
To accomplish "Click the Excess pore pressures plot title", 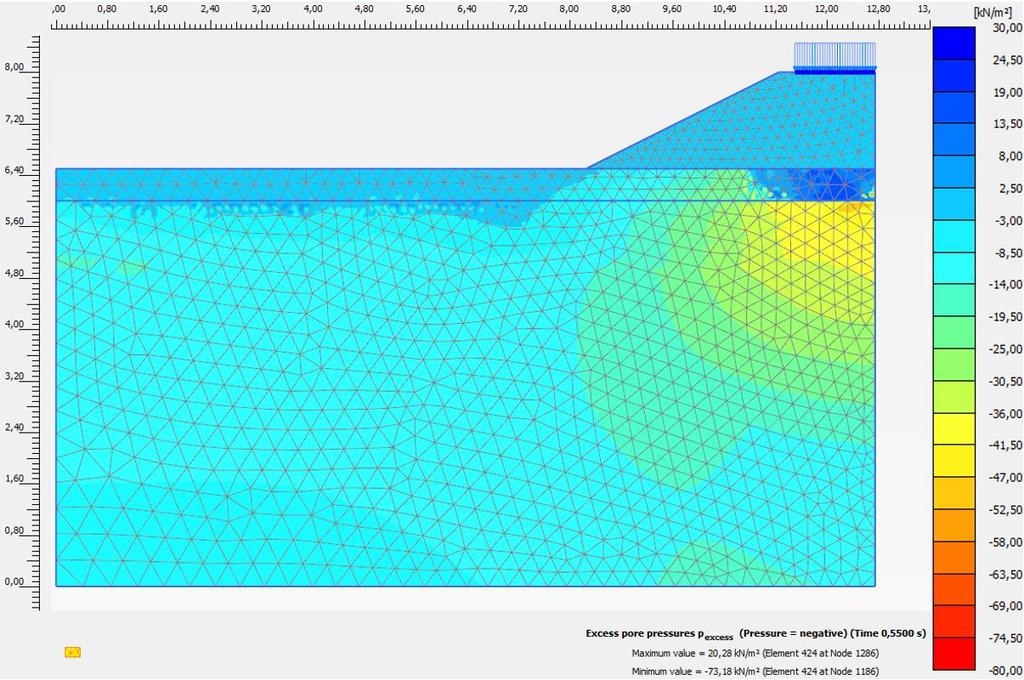I will (756, 634).
